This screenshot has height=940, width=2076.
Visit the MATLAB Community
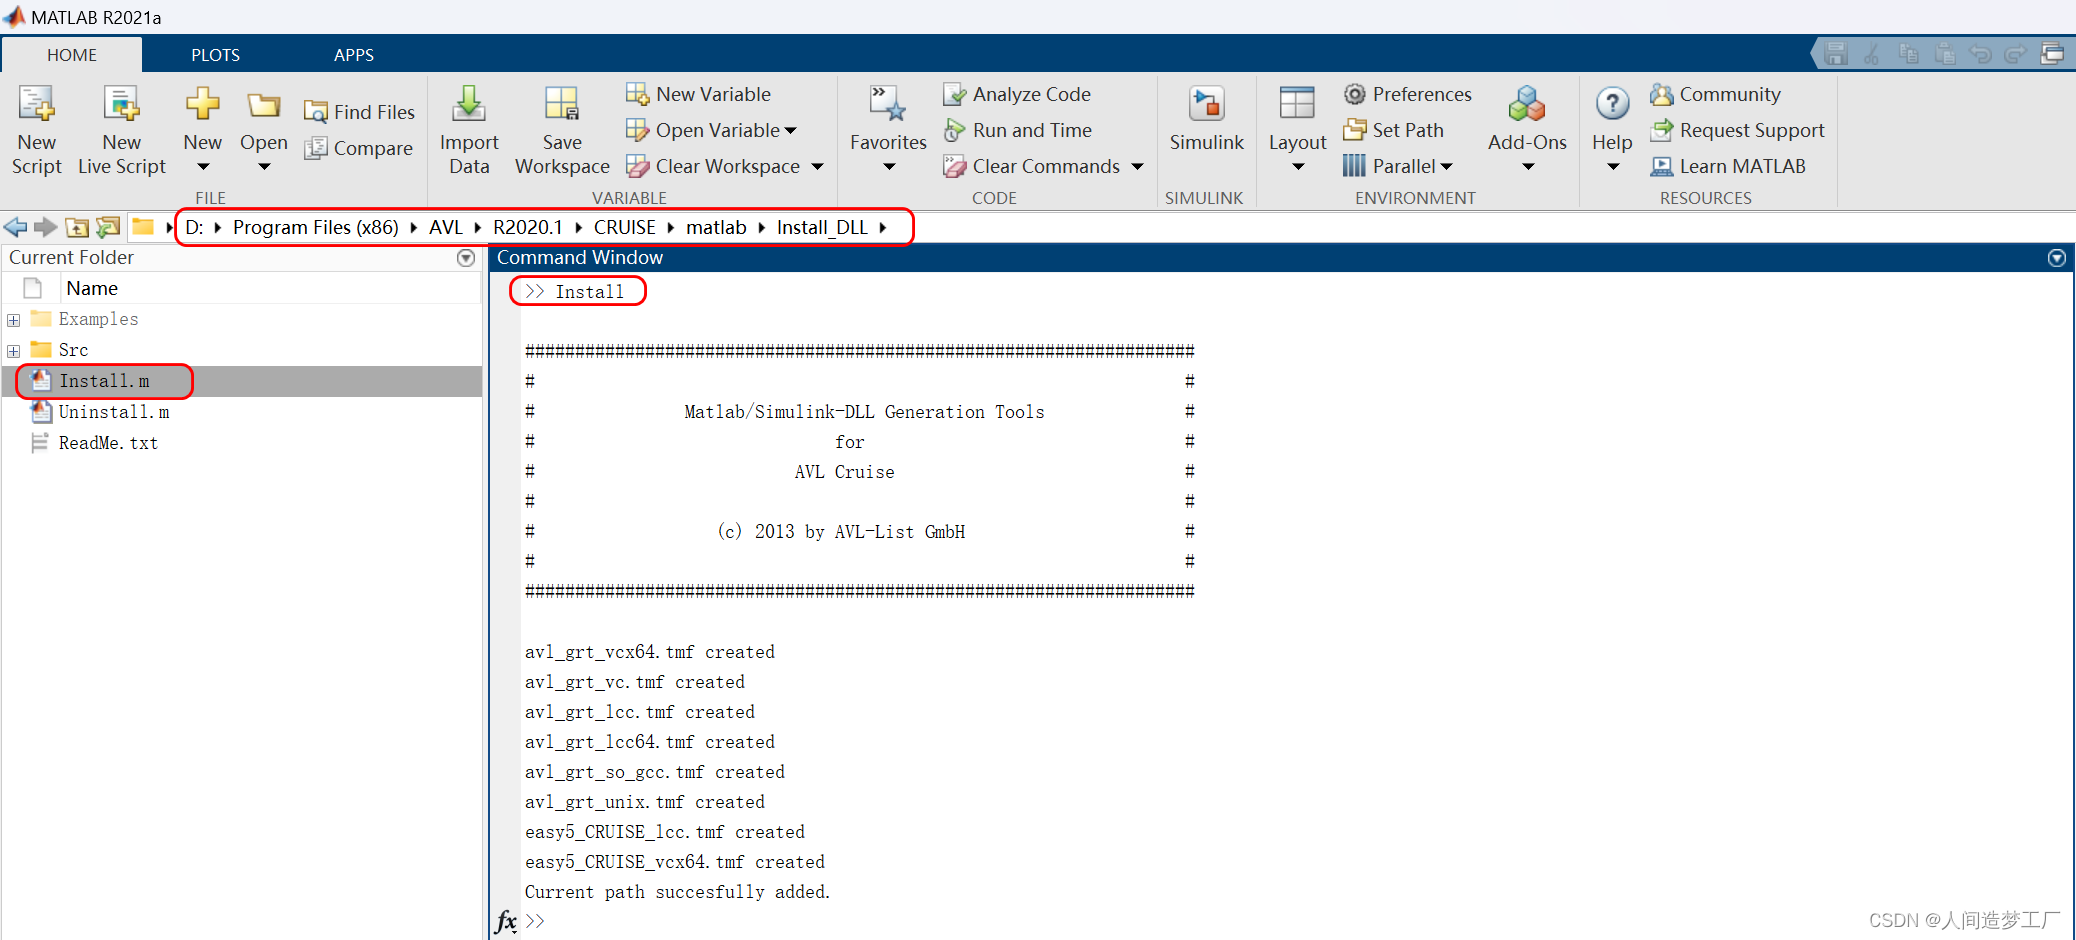[1716, 94]
